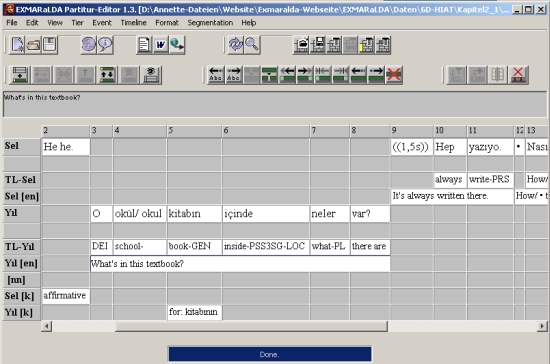Click the open format table icon
Viewport: 550px width, 364px height.
(301, 45)
